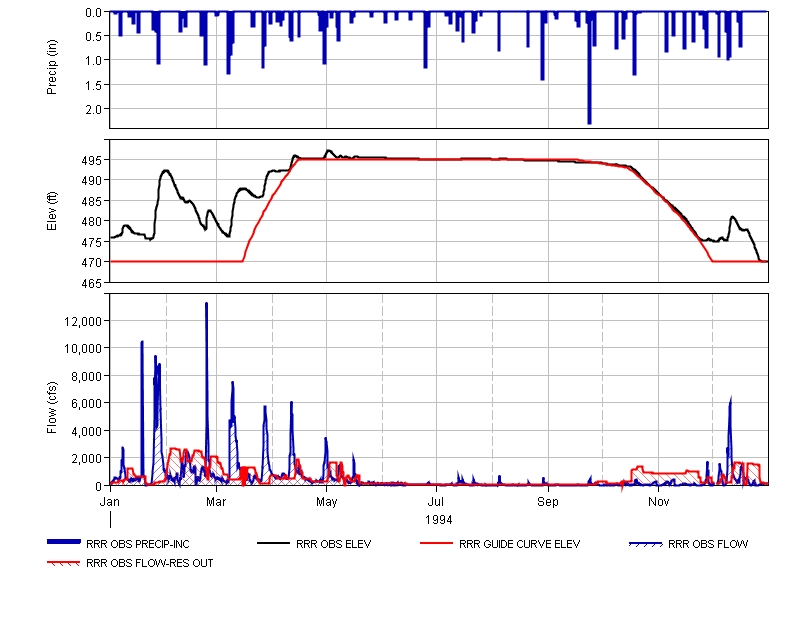
Task: Click the 2.0 tick label on precipitation axis
Action: pyautogui.click(x=94, y=108)
